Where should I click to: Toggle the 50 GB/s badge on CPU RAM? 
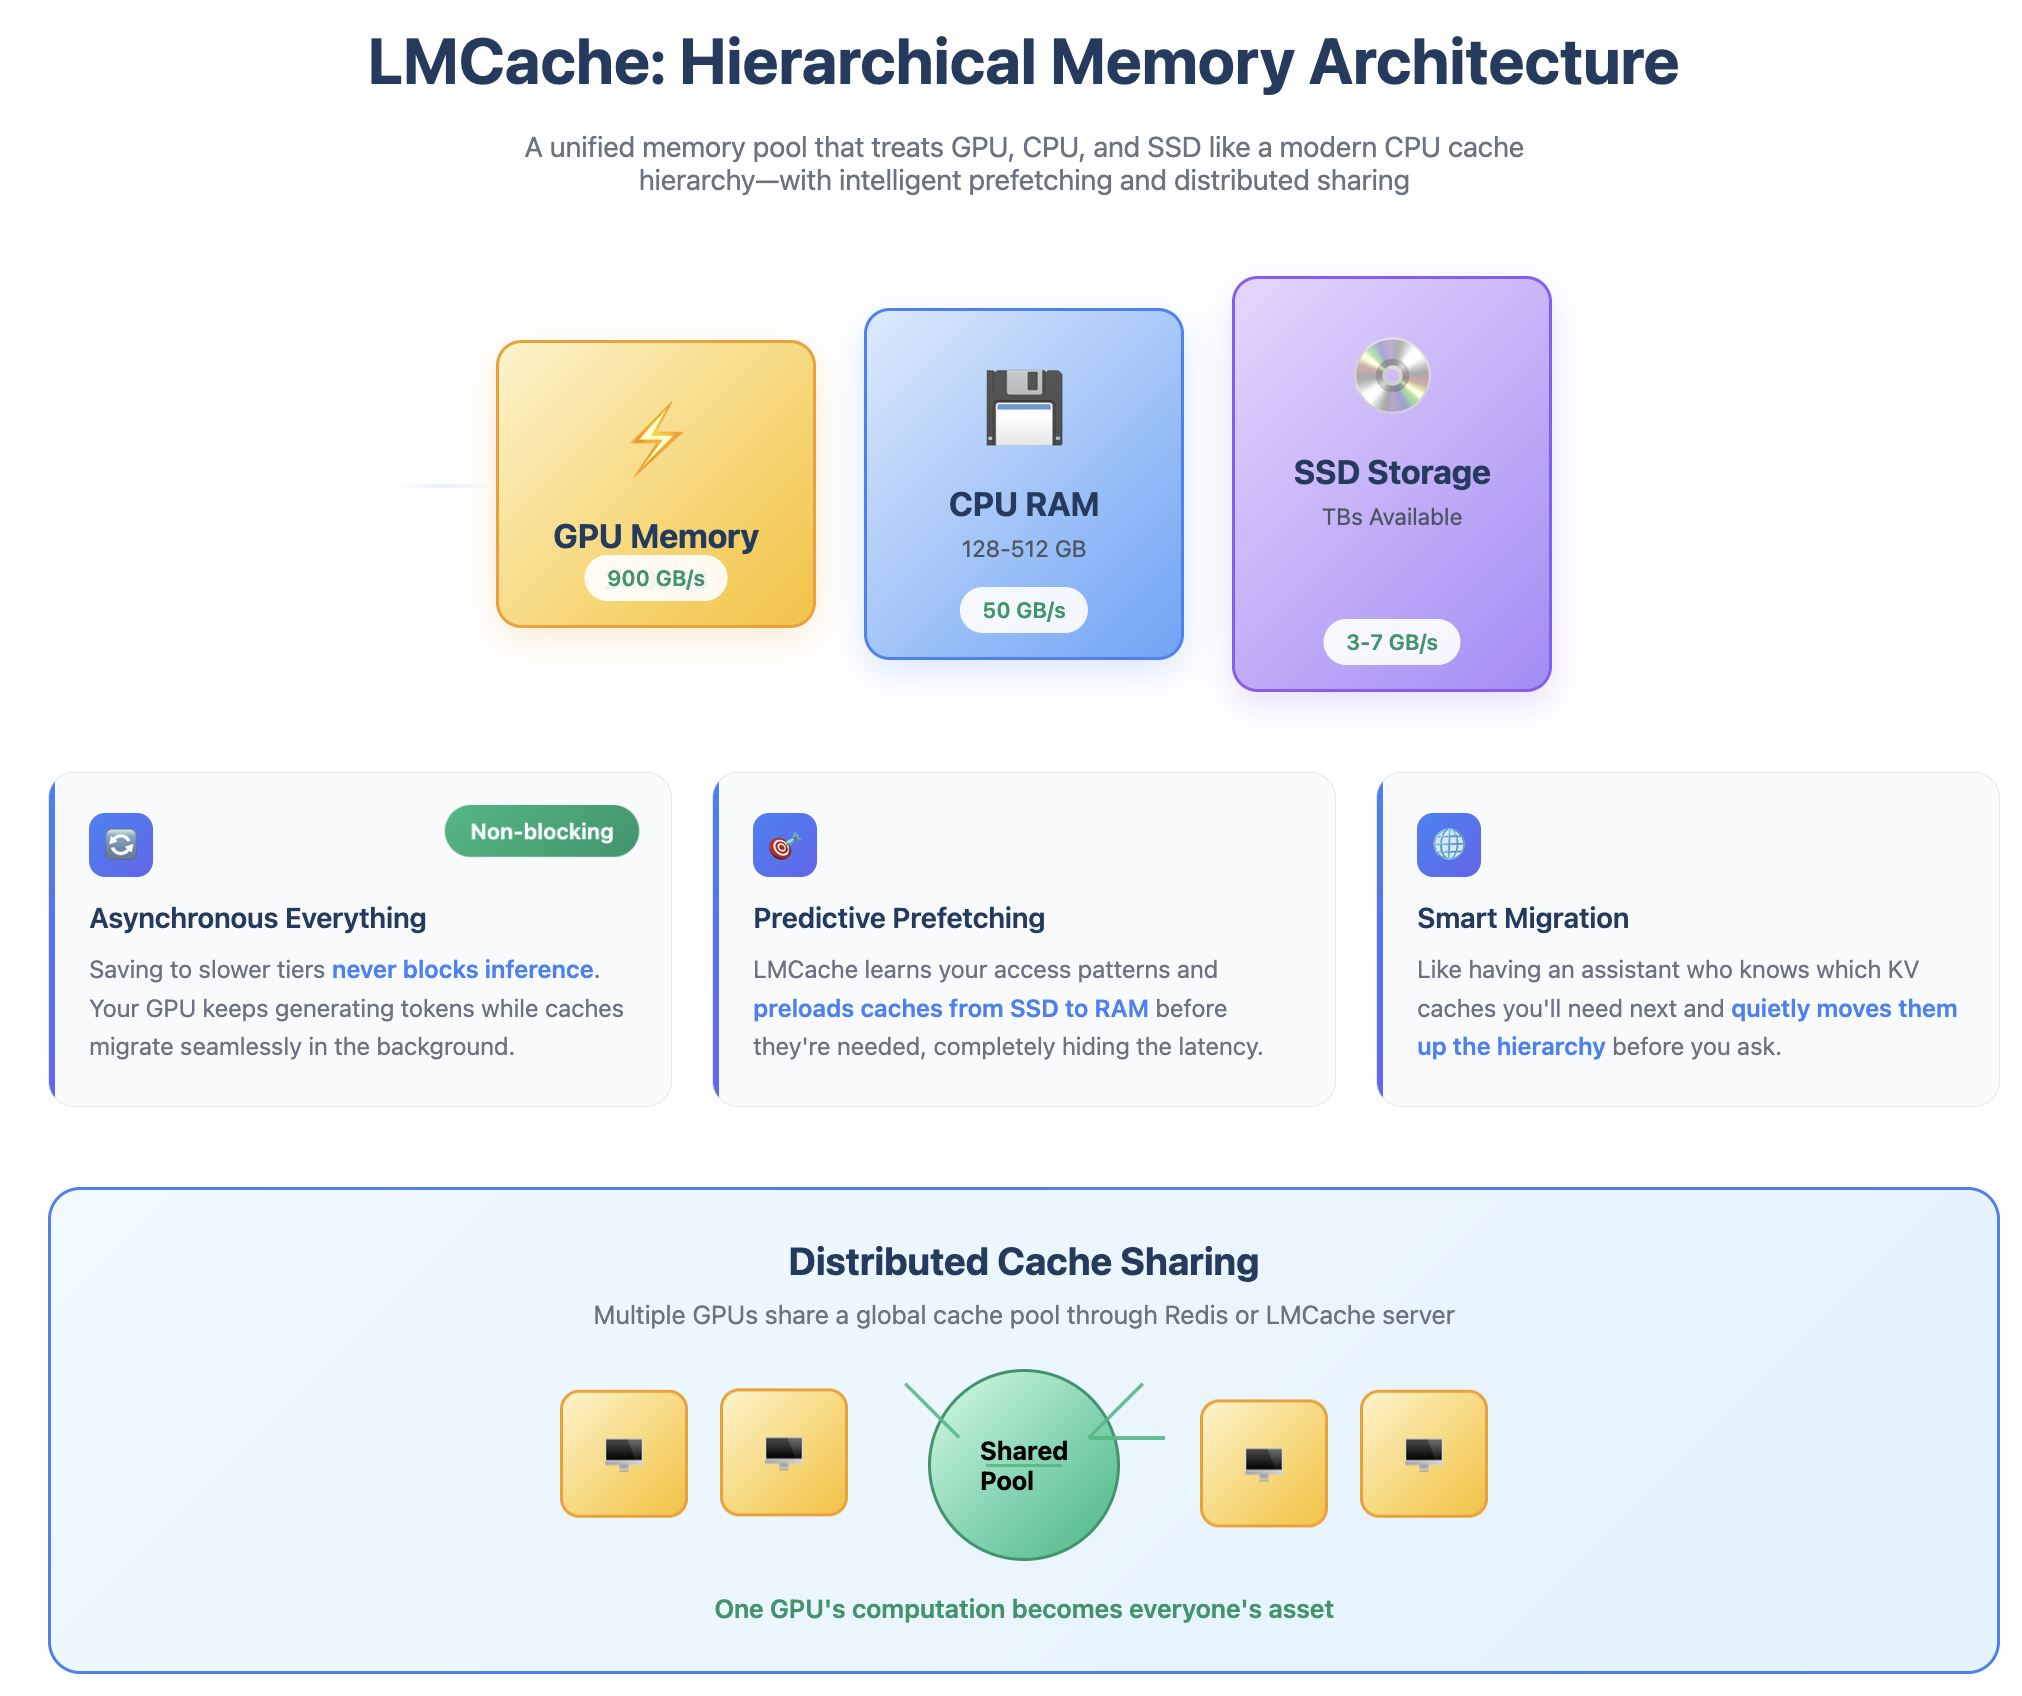tap(1022, 609)
